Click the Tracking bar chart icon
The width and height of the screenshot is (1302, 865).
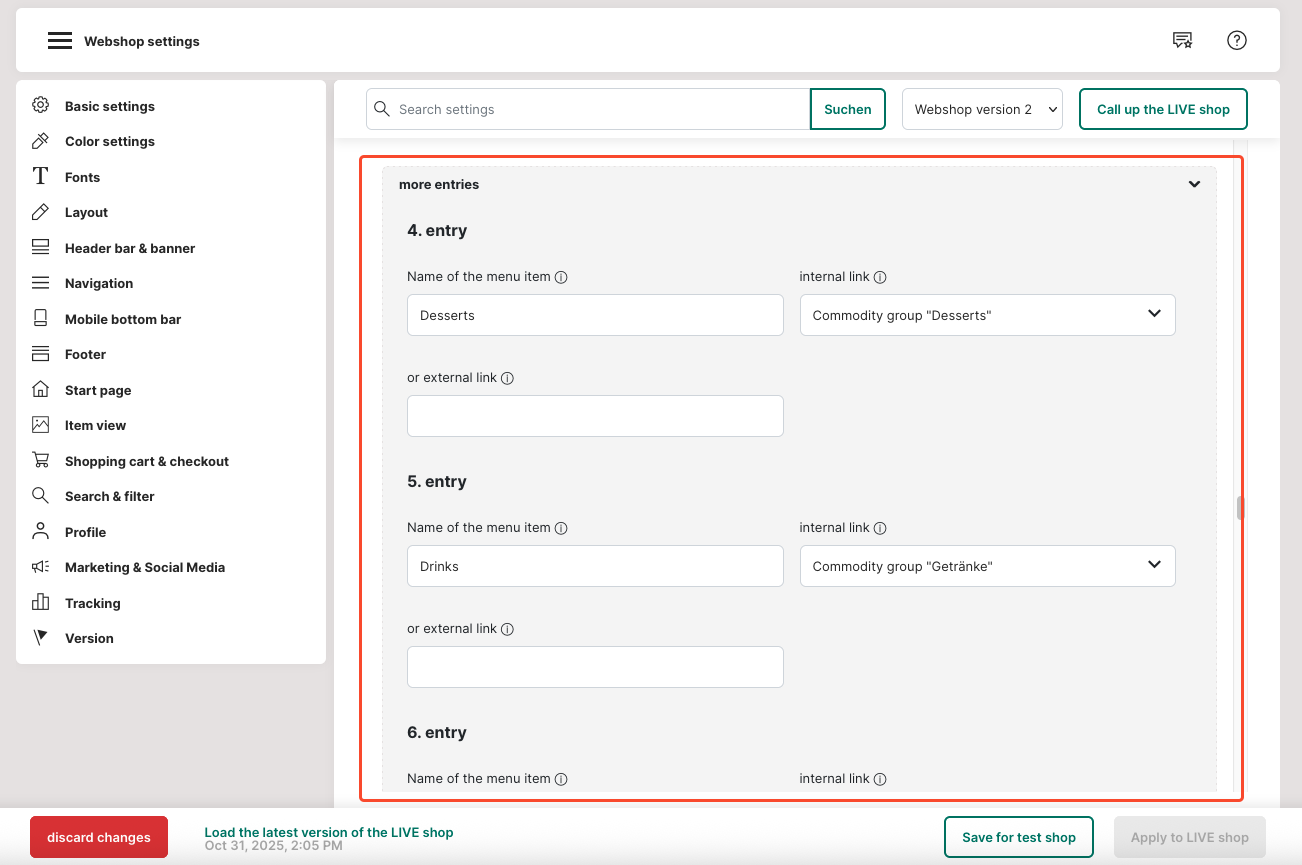40,603
